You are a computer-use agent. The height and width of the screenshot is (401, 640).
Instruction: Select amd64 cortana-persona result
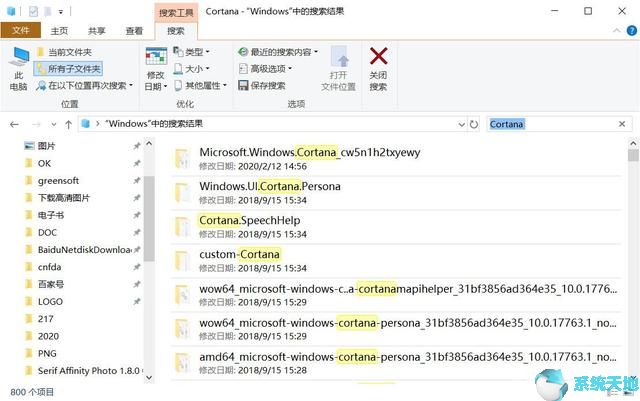click(x=396, y=363)
